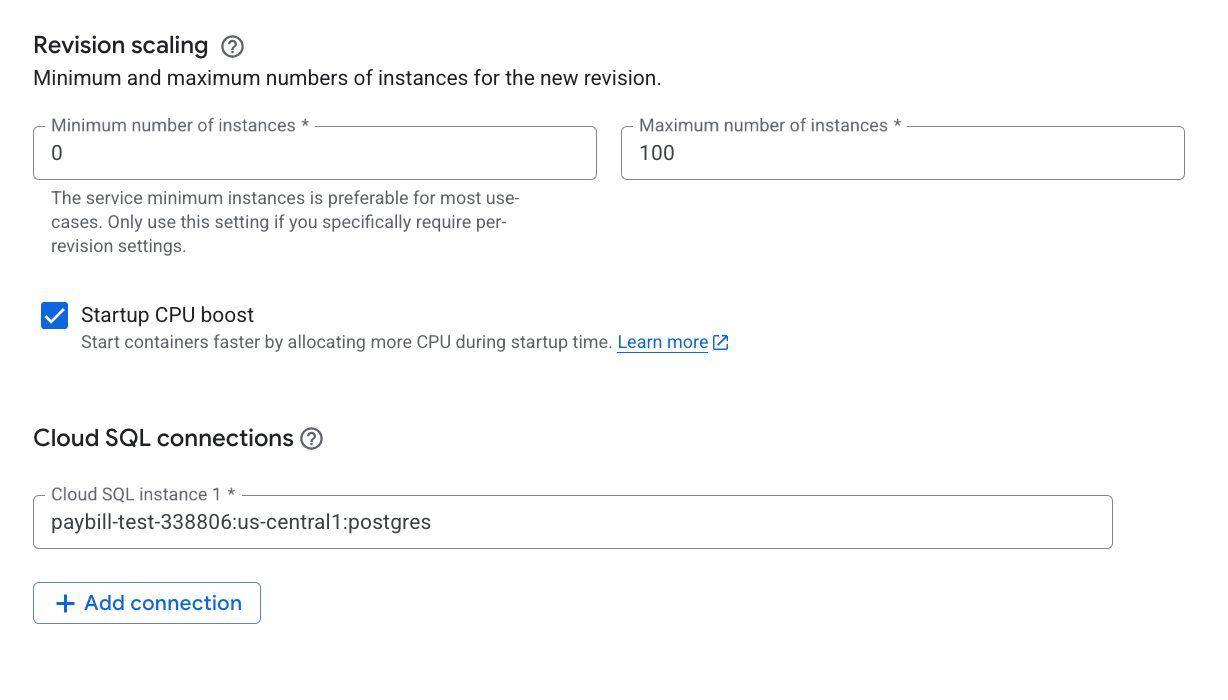Viewport: 1228px width, 700px height.
Task: Select the checkmark inside Startup CPU boost box
Action: tap(54, 315)
